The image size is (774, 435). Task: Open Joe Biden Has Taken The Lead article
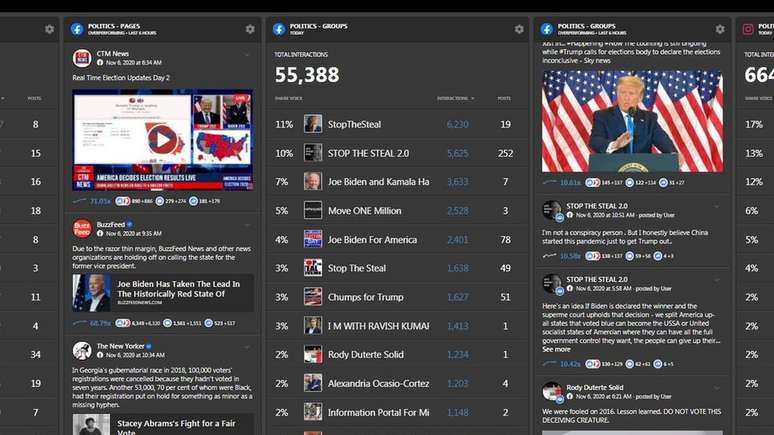click(x=163, y=293)
